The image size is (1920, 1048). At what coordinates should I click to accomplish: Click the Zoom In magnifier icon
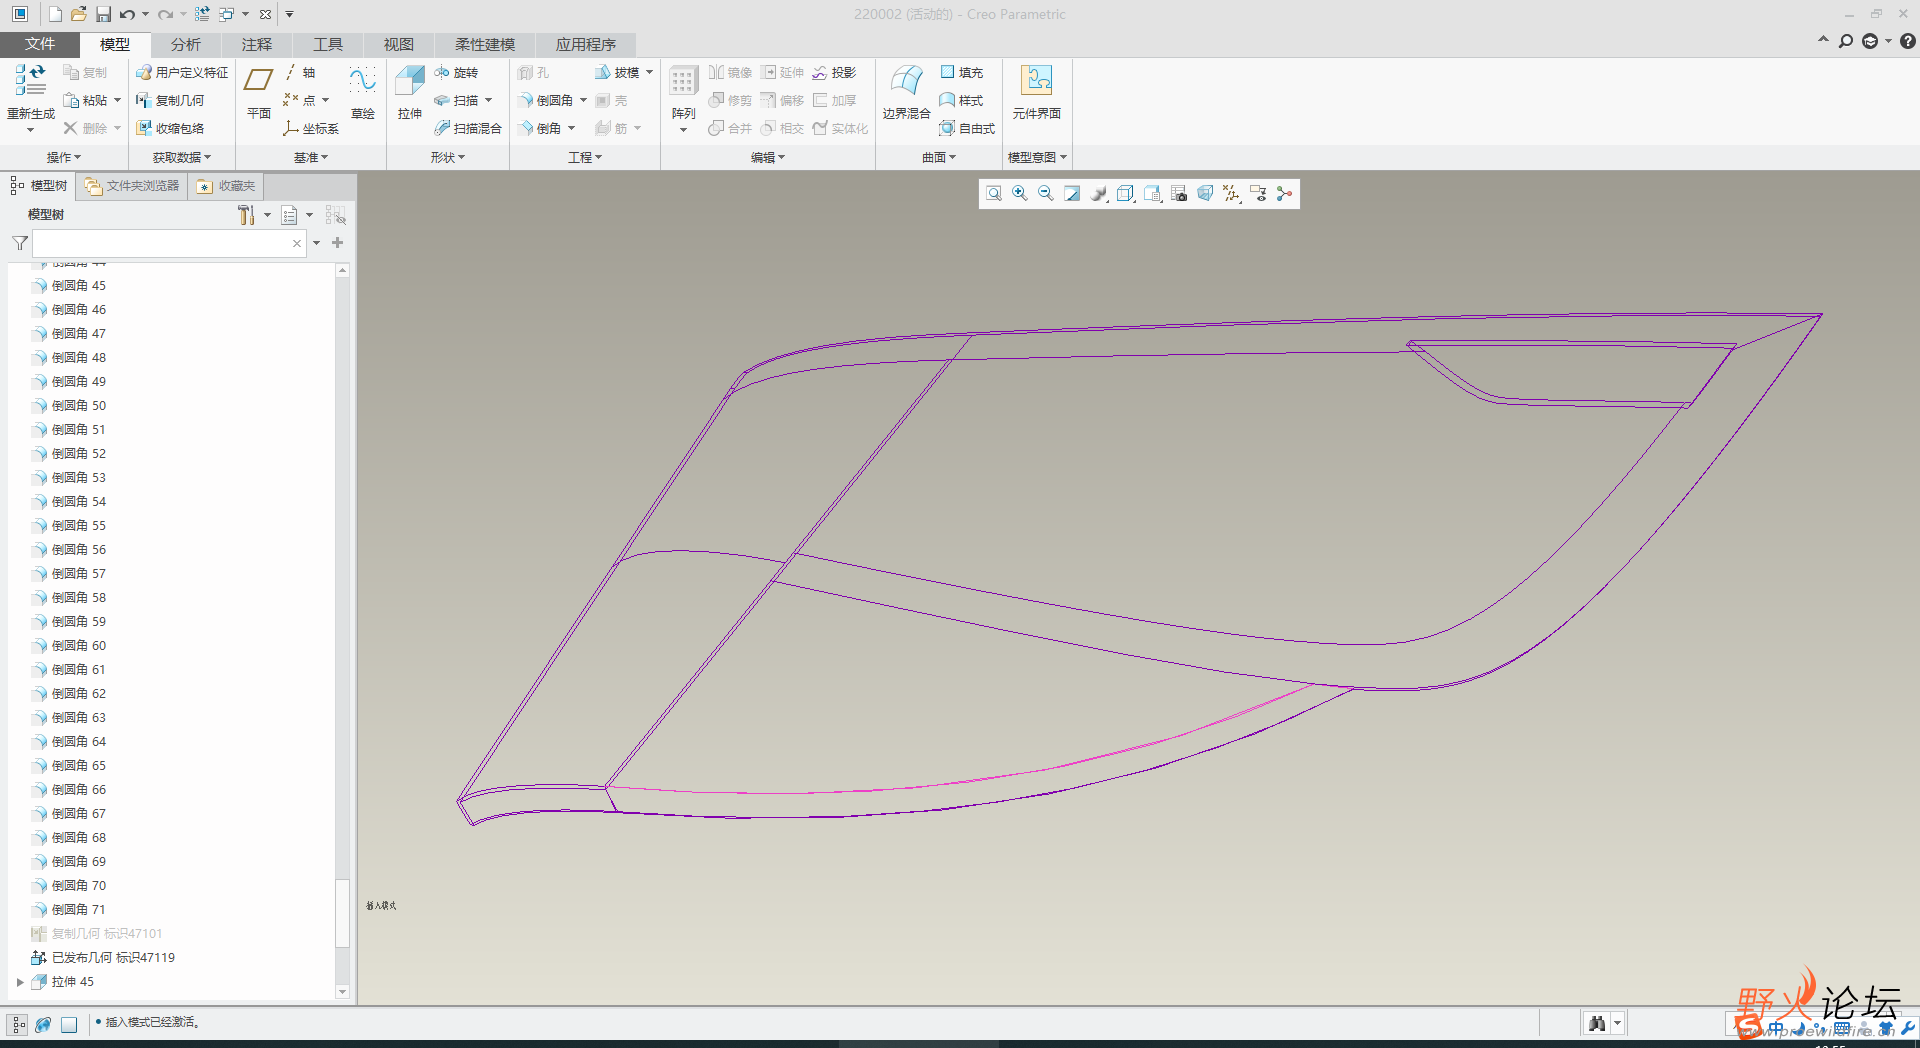point(1019,194)
